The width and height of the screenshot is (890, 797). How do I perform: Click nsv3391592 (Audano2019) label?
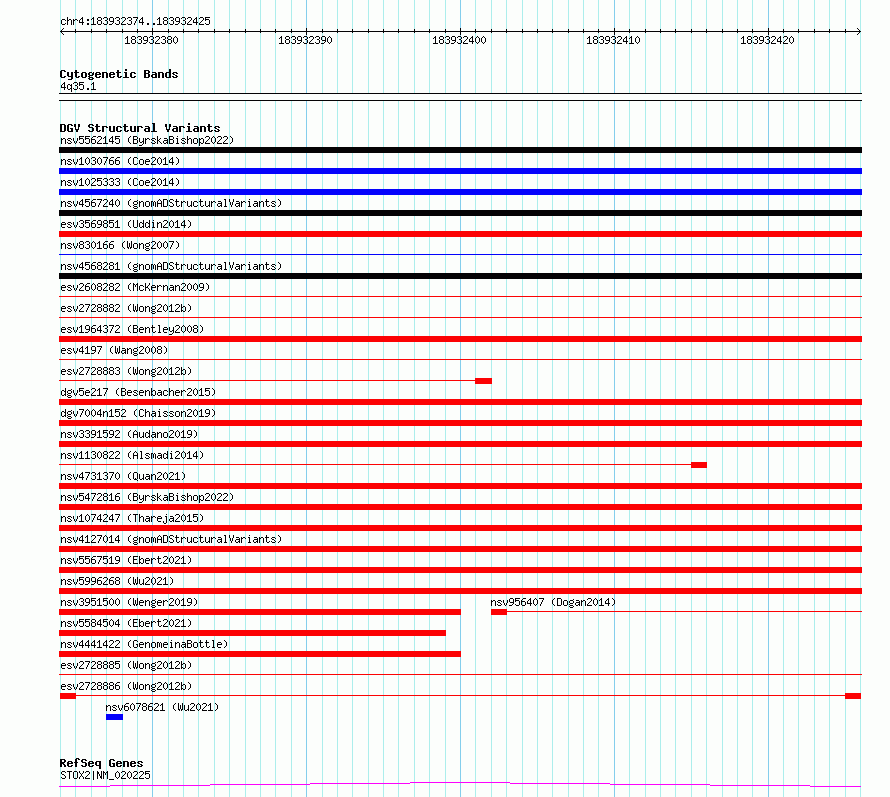coord(129,434)
